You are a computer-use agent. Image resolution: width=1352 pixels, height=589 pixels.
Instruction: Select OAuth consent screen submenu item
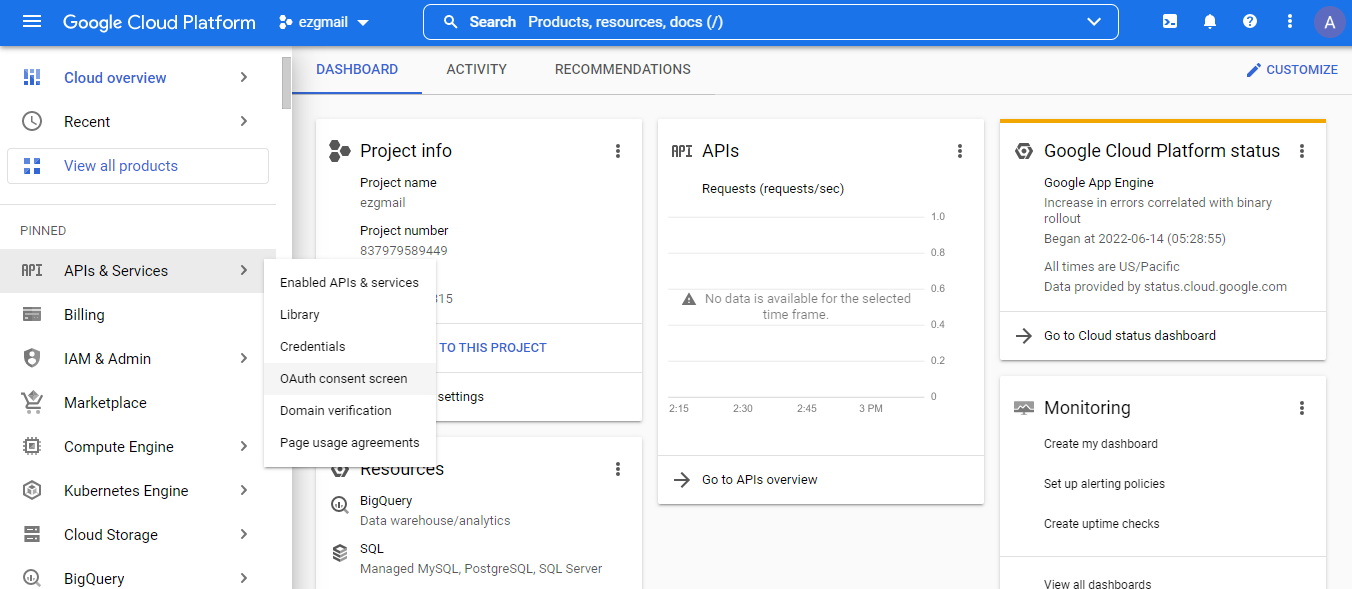pyautogui.click(x=350, y=379)
